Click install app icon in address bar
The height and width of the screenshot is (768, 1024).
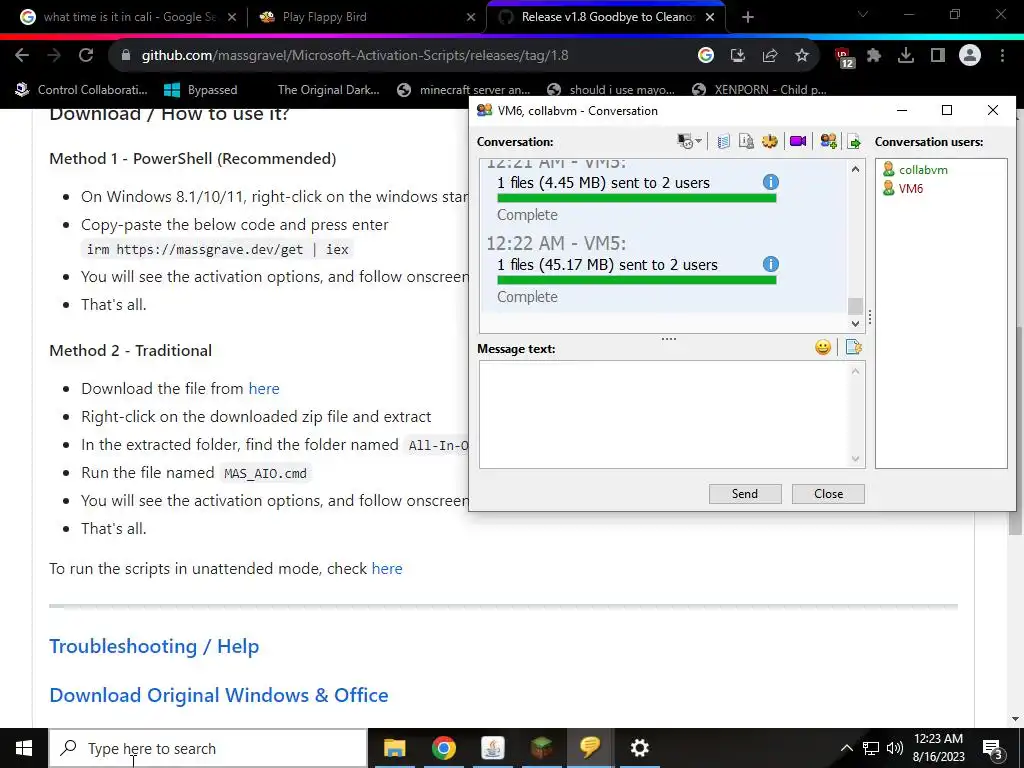738,56
